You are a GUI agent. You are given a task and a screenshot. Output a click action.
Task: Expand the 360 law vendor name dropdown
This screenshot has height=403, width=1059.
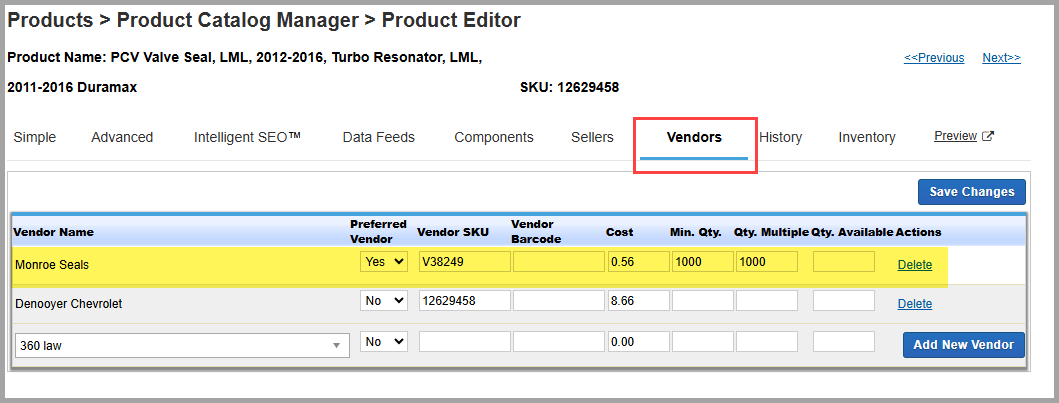[182, 346]
